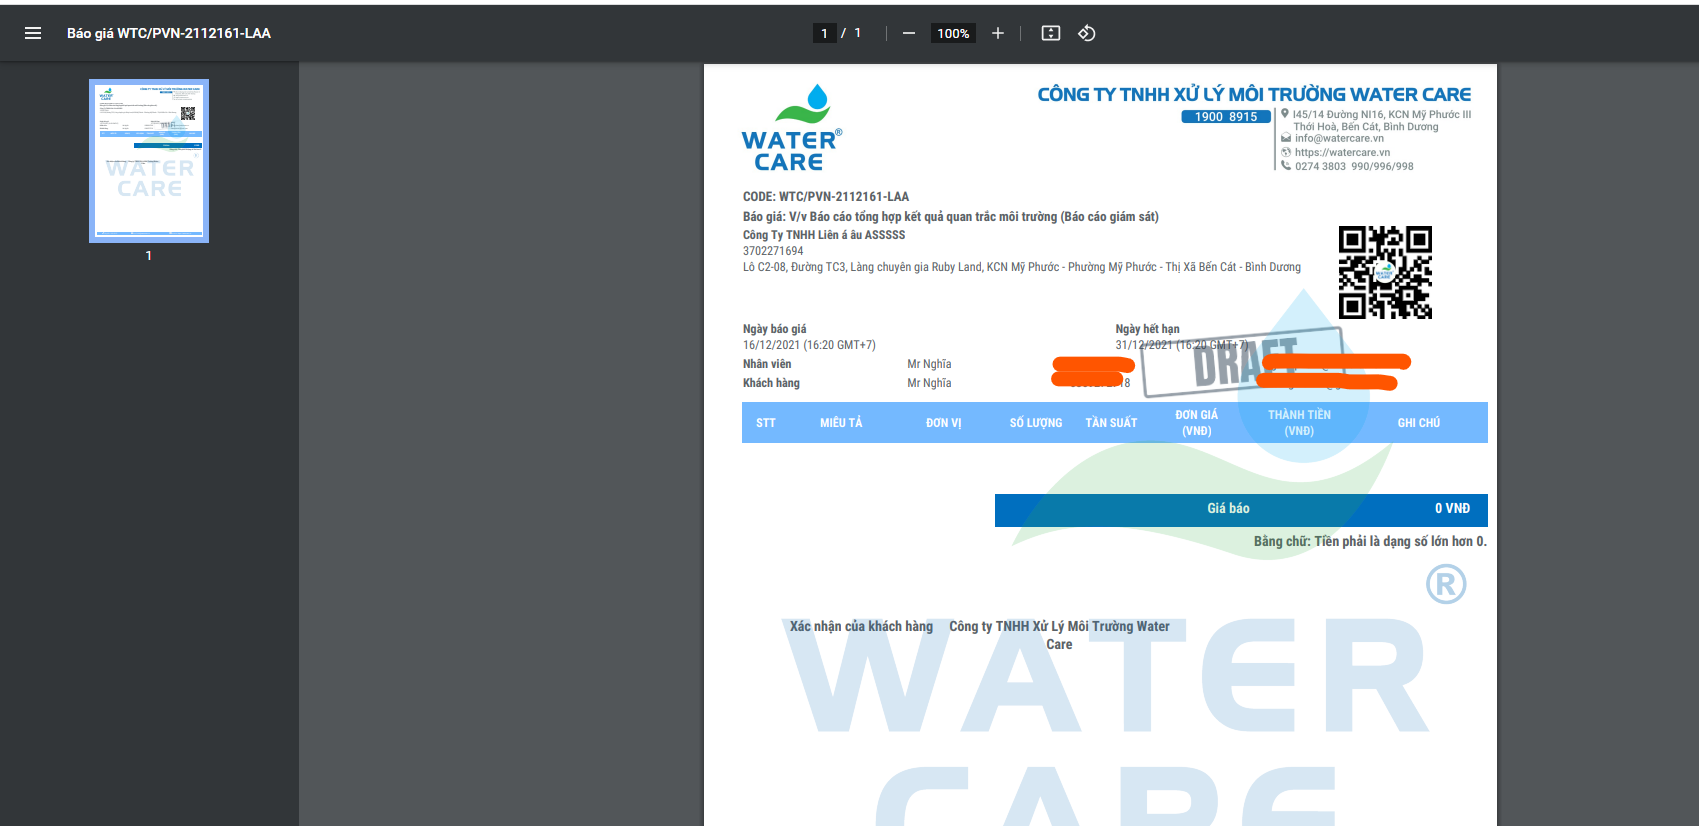Screen dimensions: 1699x826
Task: Select the page 1 thumbnail
Action: 149,161
